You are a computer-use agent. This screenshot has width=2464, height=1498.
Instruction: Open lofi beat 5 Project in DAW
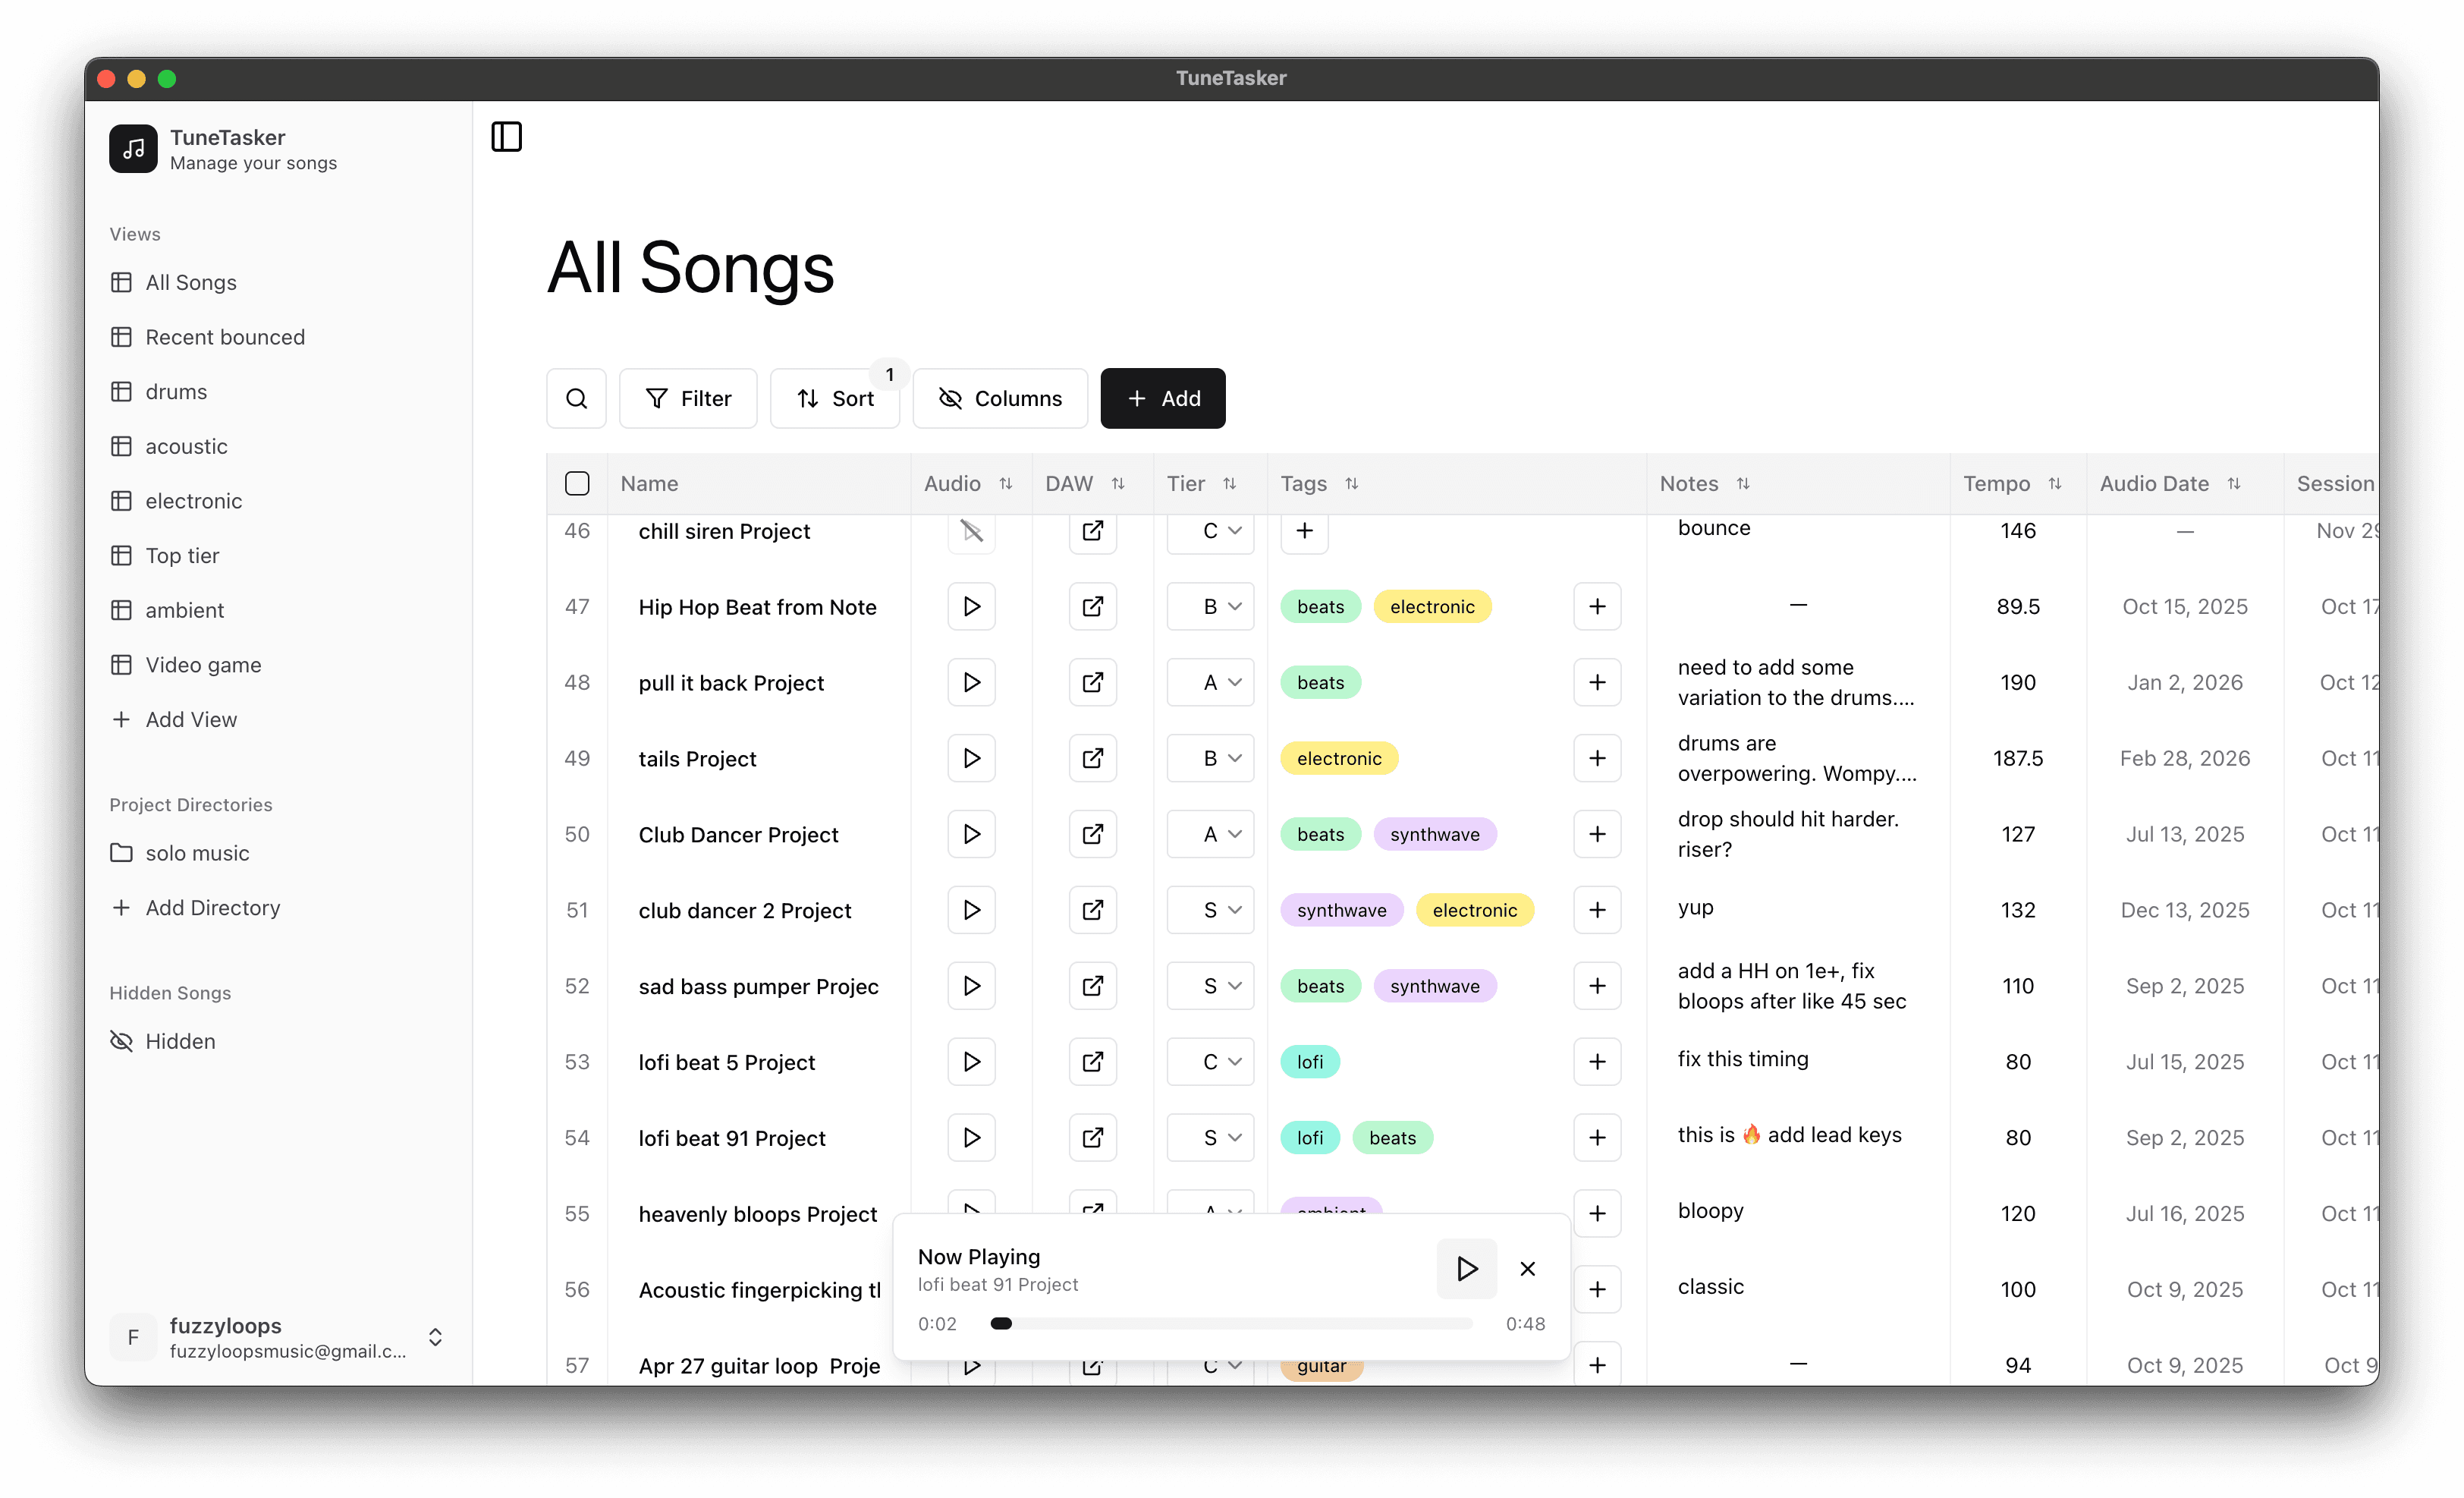[x=1093, y=1062]
